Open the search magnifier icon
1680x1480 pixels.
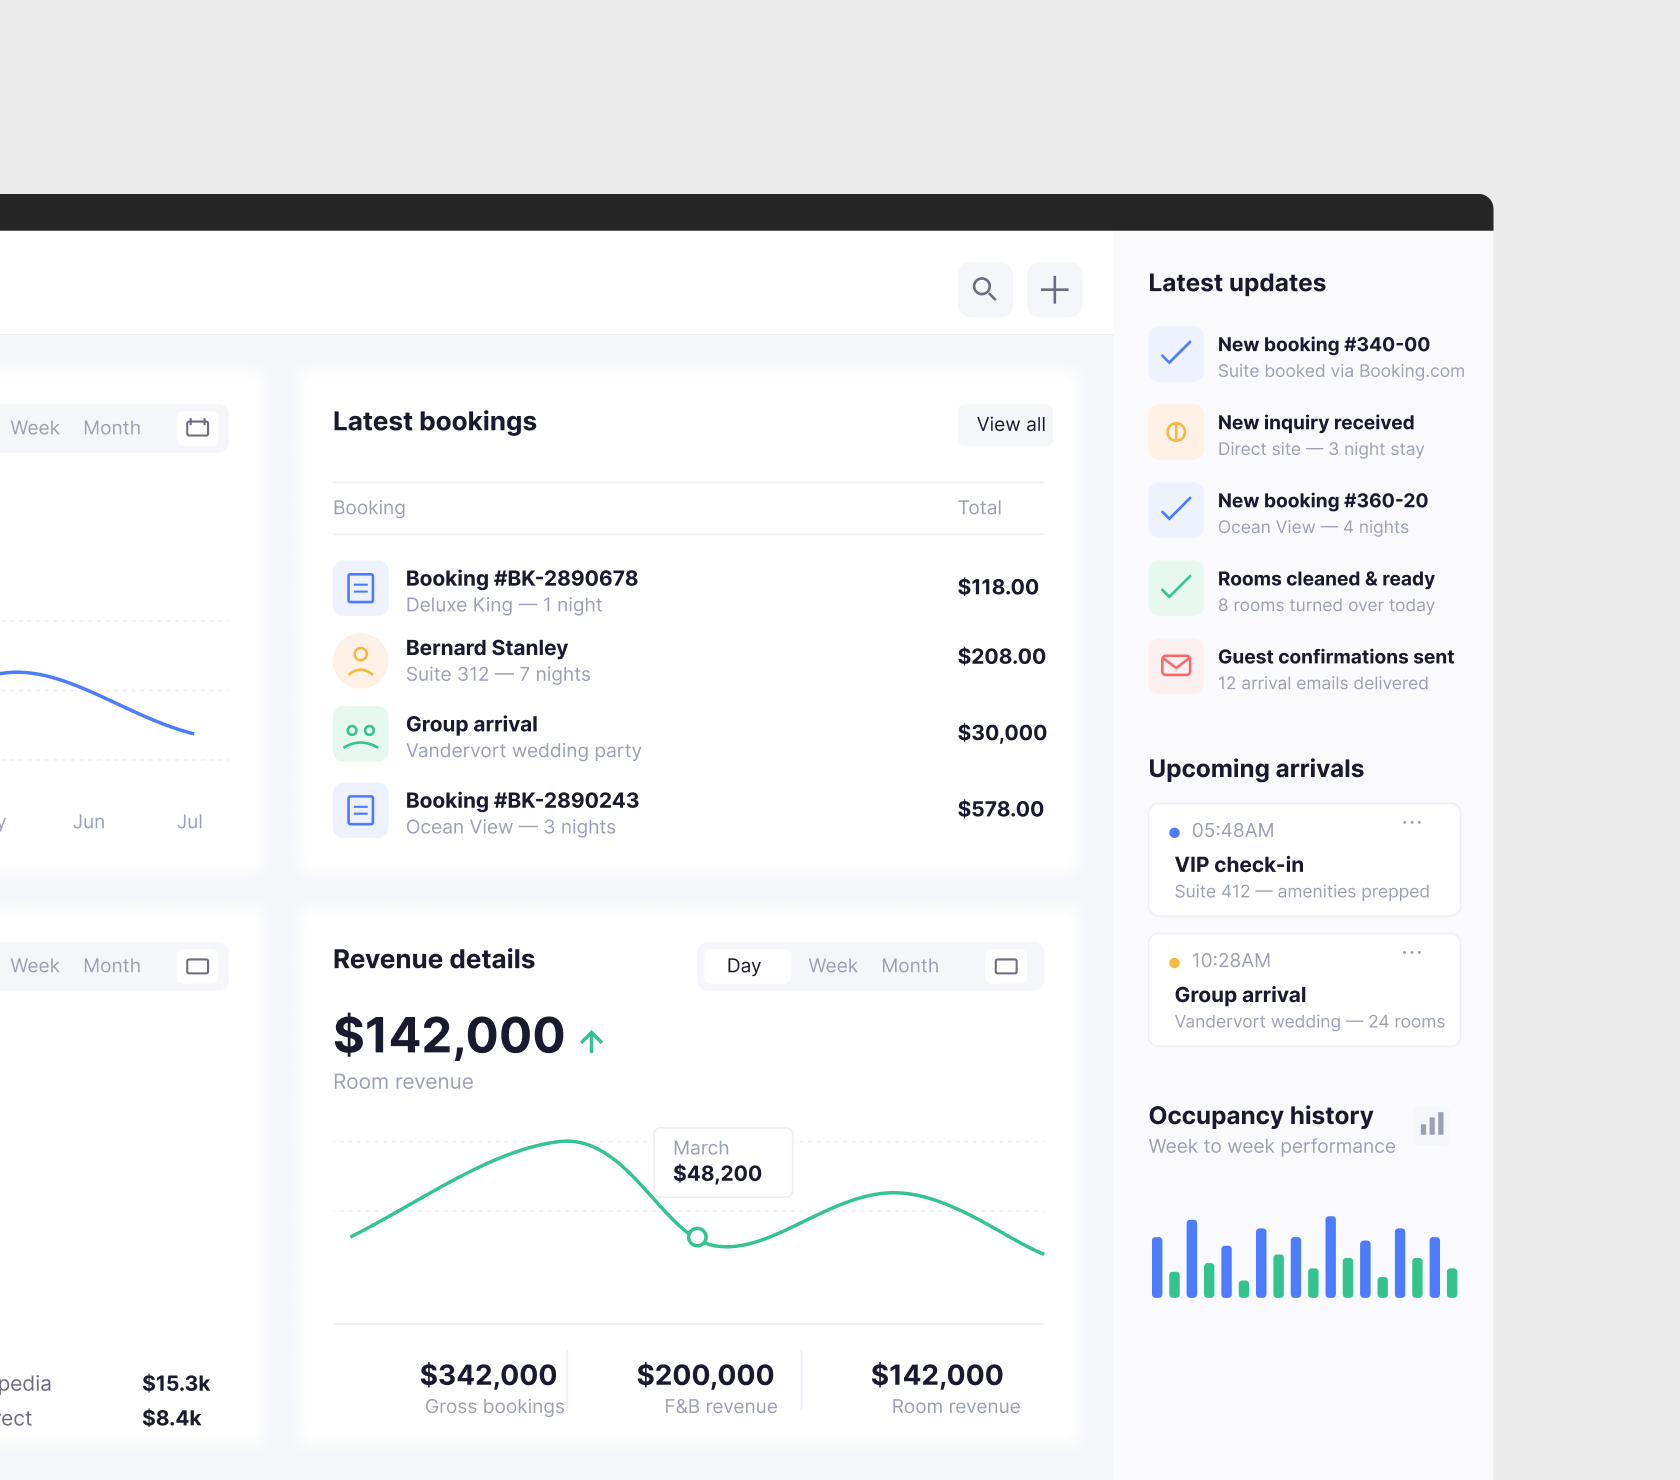tap(985, 290)
